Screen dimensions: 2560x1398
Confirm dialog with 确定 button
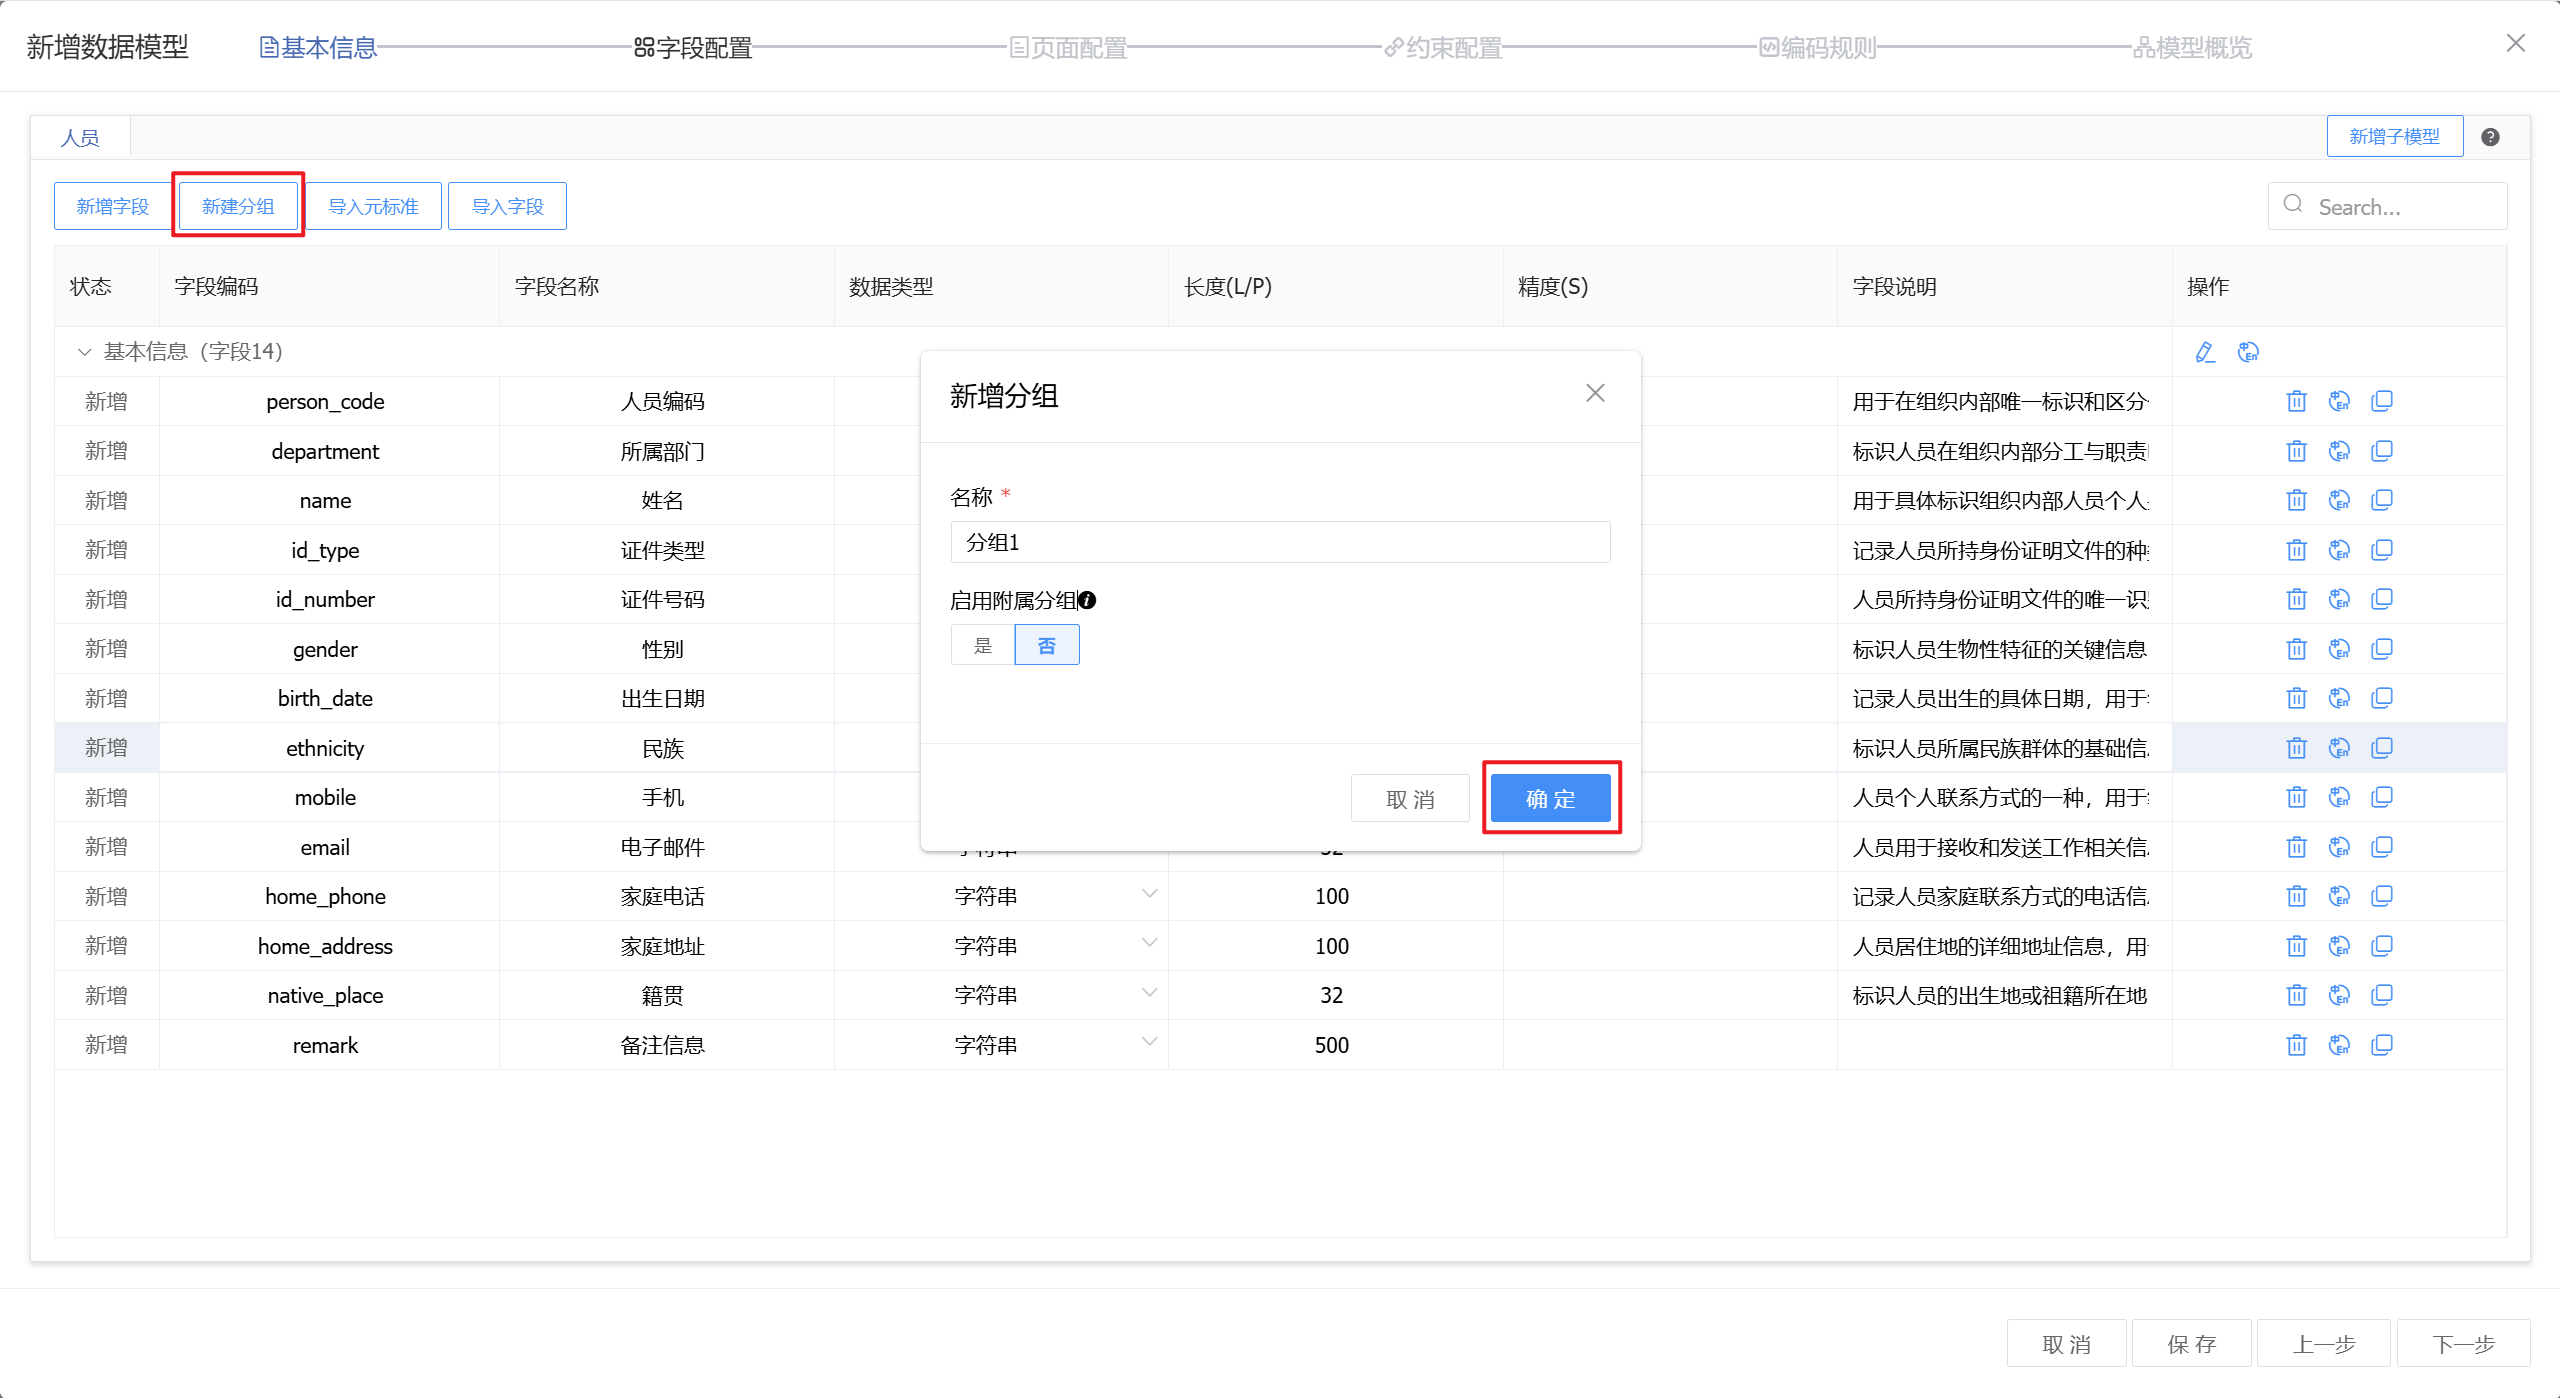coord(1550,798)
